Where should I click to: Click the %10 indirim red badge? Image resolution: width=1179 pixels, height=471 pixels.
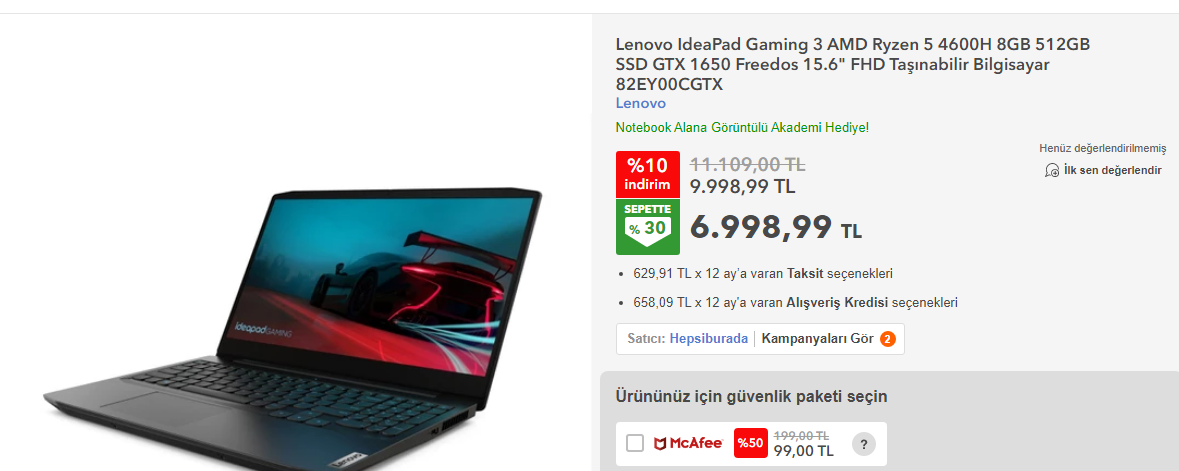647,175
